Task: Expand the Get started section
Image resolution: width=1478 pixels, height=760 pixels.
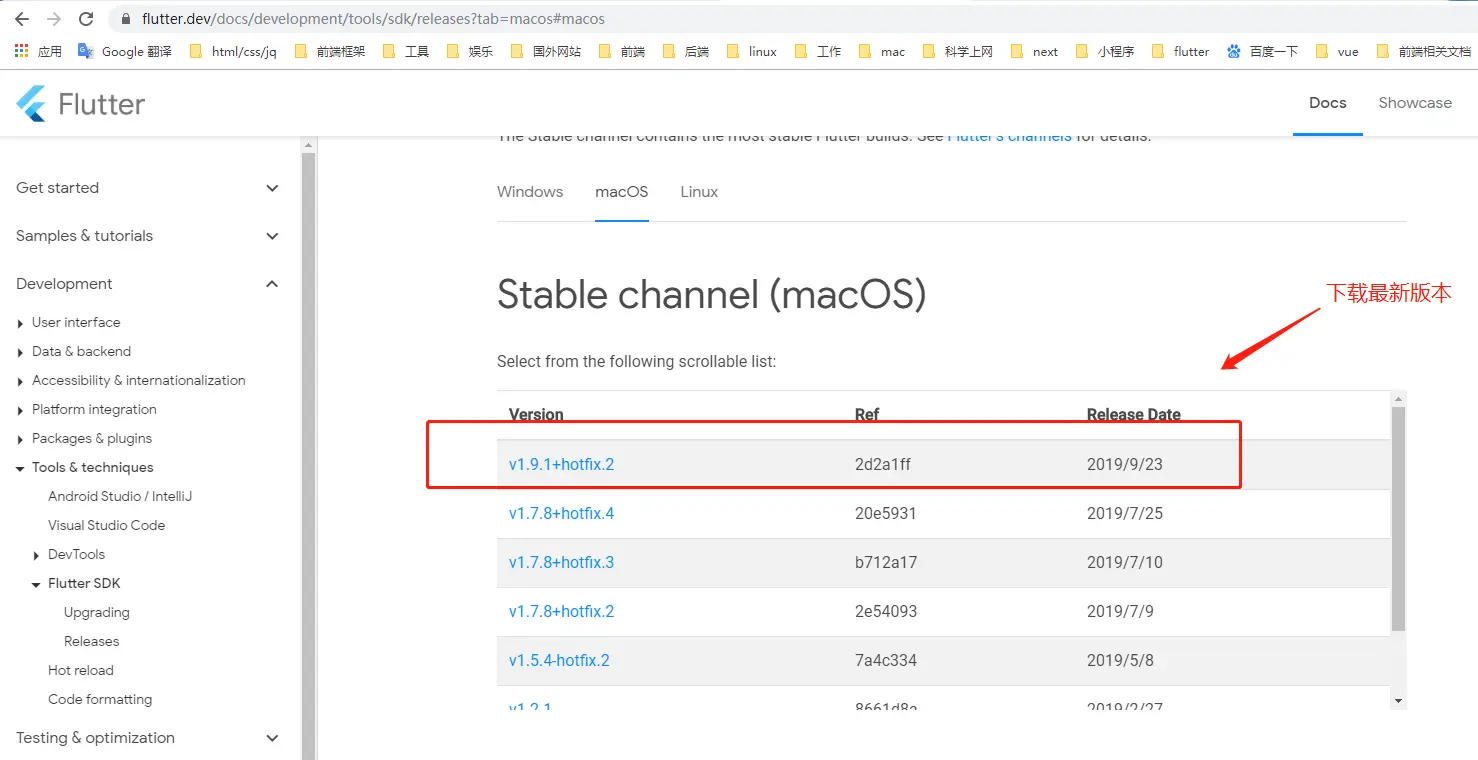Action: pyautogui.click(x=272, y=188)
